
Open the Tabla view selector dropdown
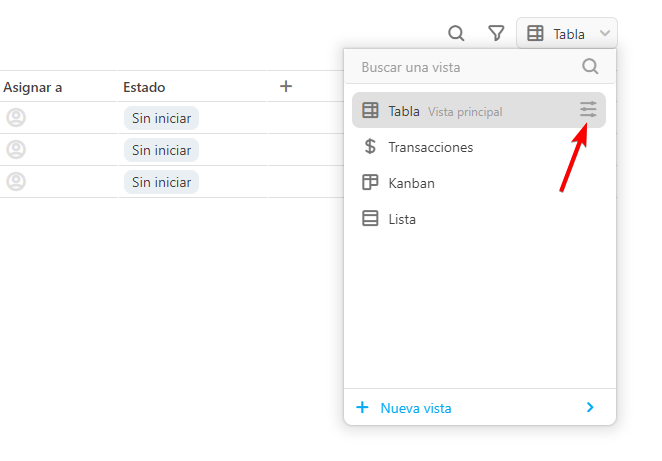click(567, 33)
